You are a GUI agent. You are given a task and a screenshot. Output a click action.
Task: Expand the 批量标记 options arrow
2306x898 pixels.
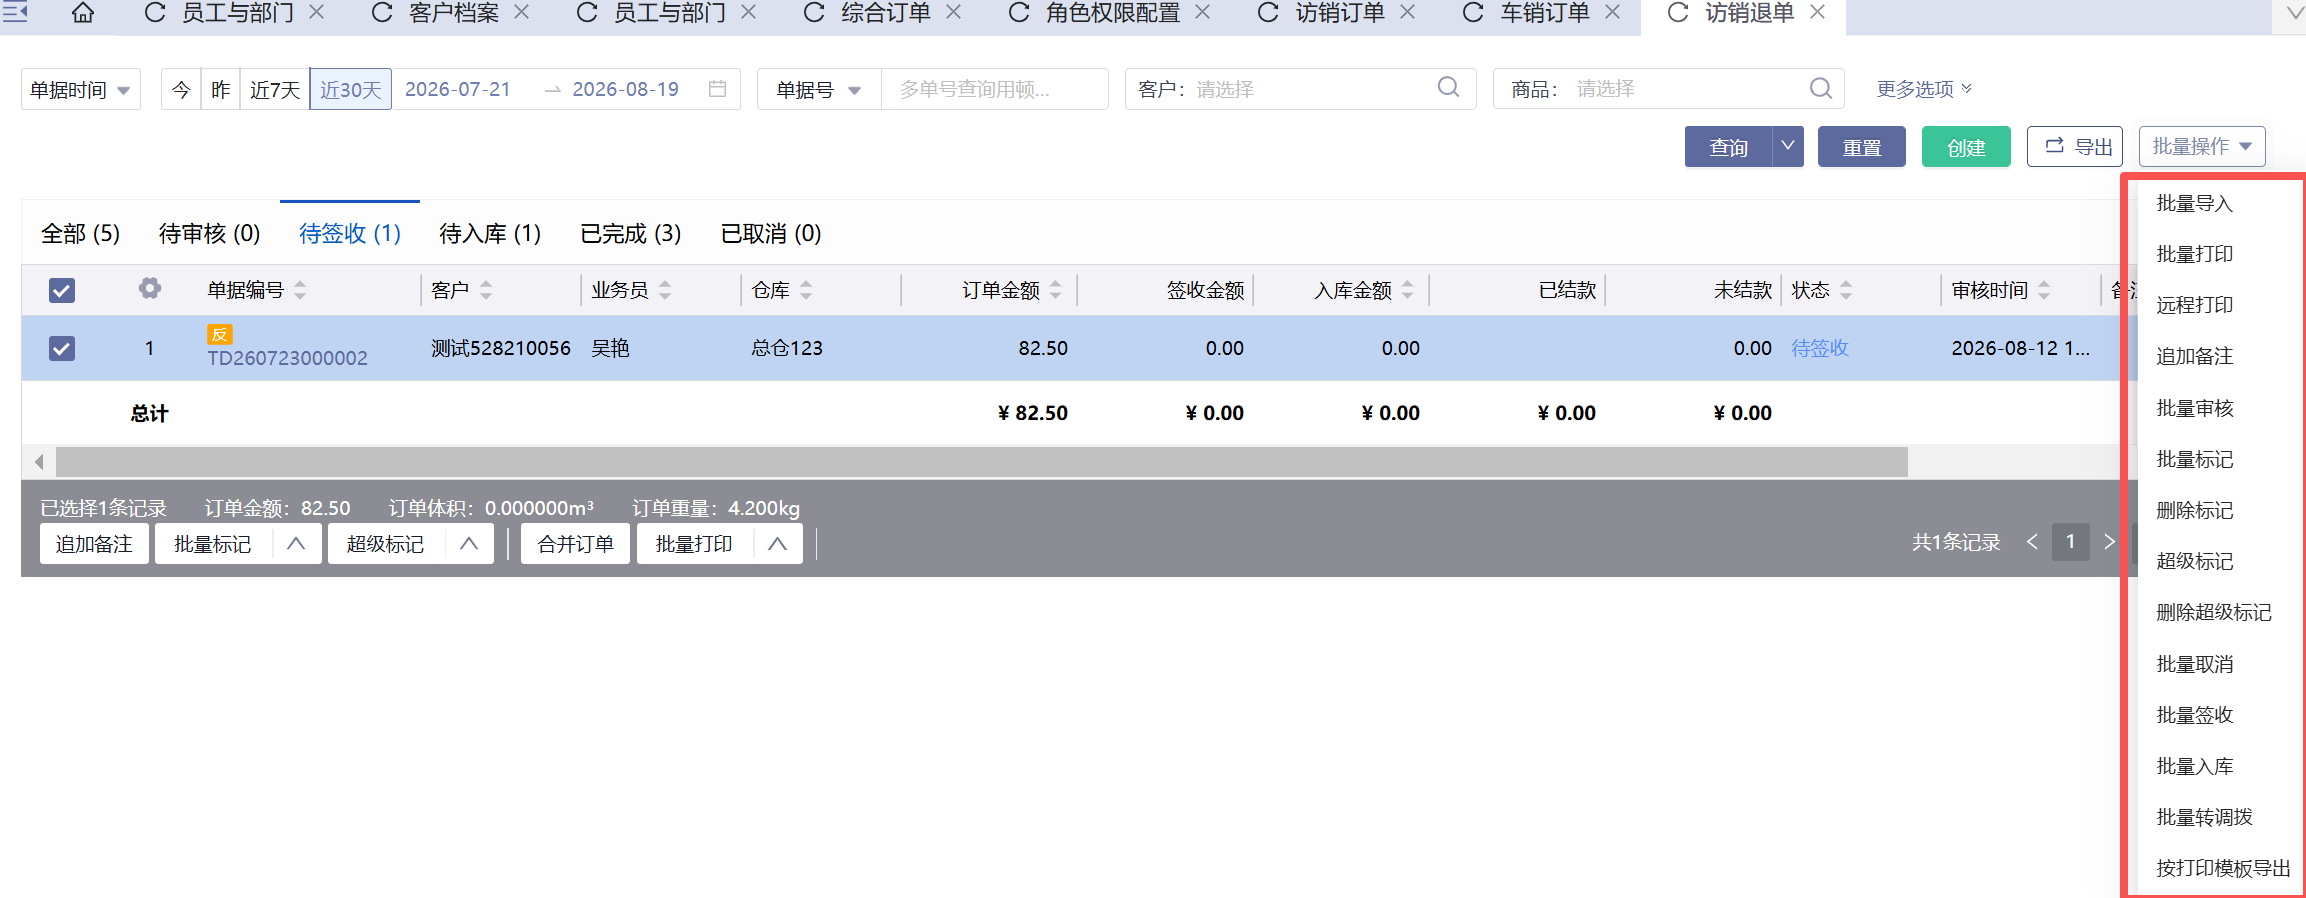tap(296, 544)
